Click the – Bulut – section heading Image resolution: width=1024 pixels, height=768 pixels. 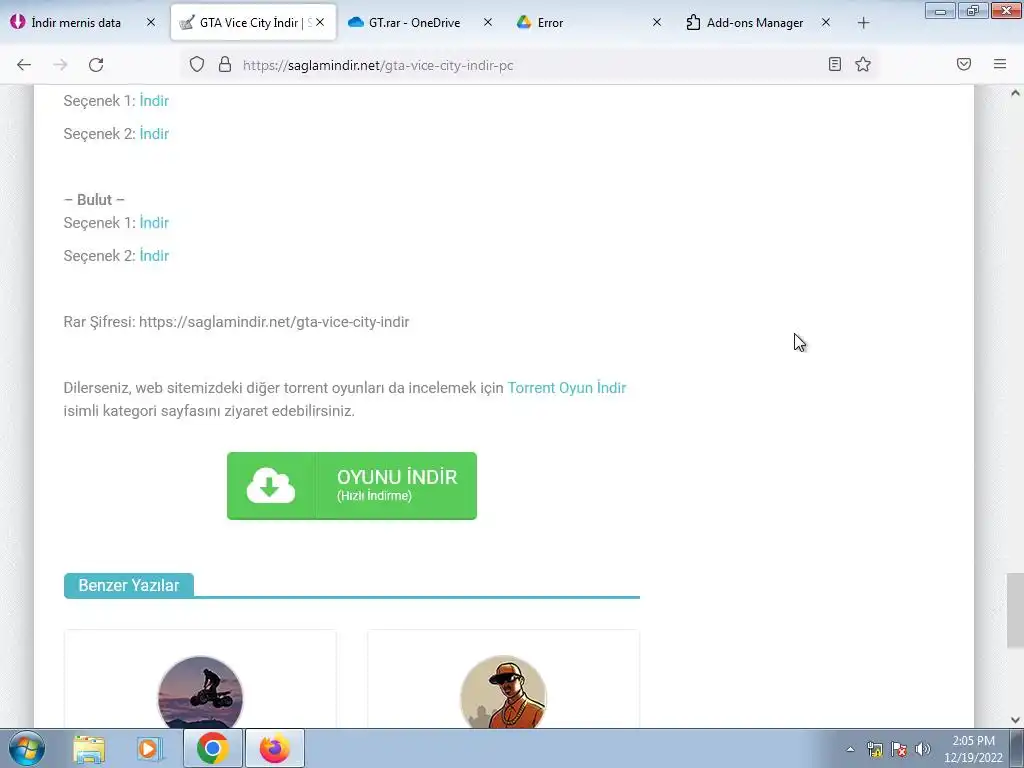(95, 199)
